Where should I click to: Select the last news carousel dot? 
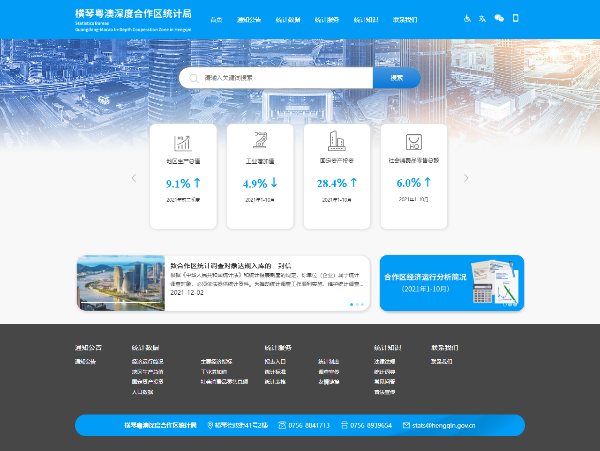[363, 304]
